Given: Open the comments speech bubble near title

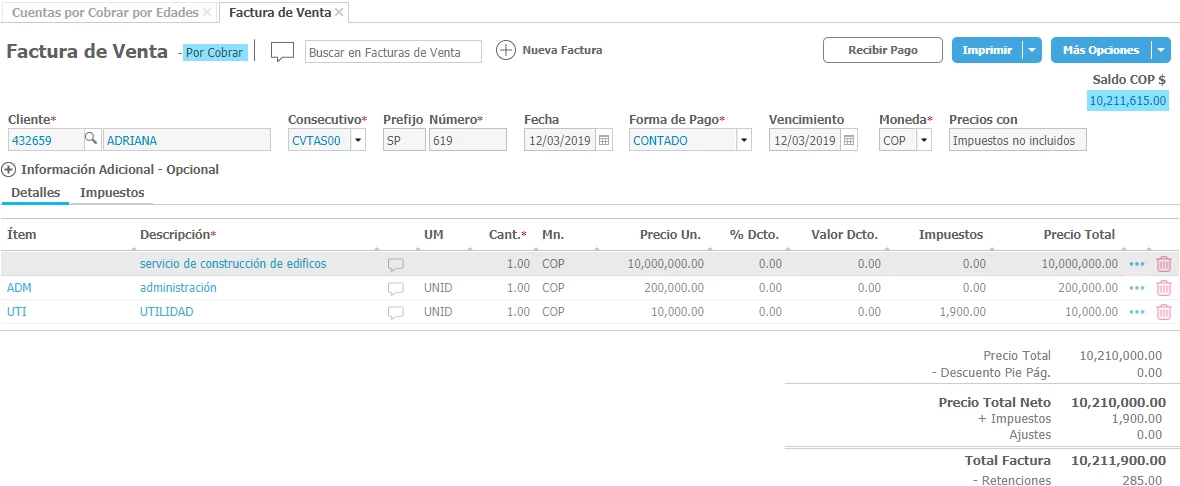Looking at the screenshot, I should [283, 51].
